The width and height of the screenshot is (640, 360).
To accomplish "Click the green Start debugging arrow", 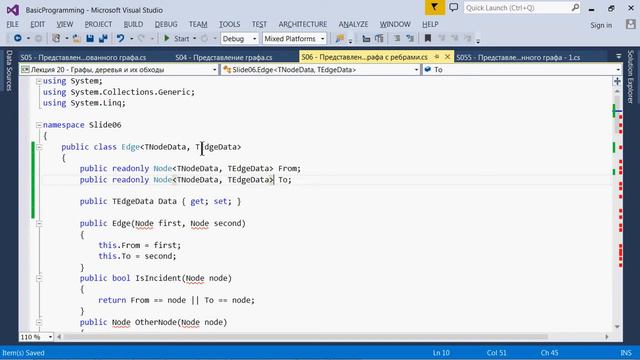I will [x=167, y=38].
